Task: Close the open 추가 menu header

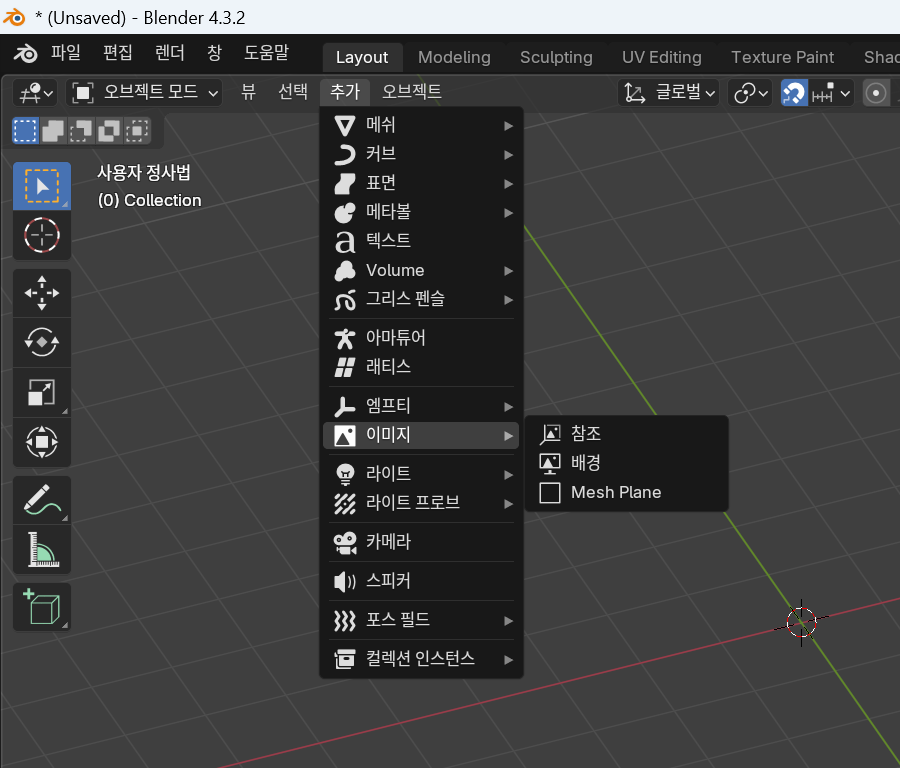Action: tap(345, 92)
